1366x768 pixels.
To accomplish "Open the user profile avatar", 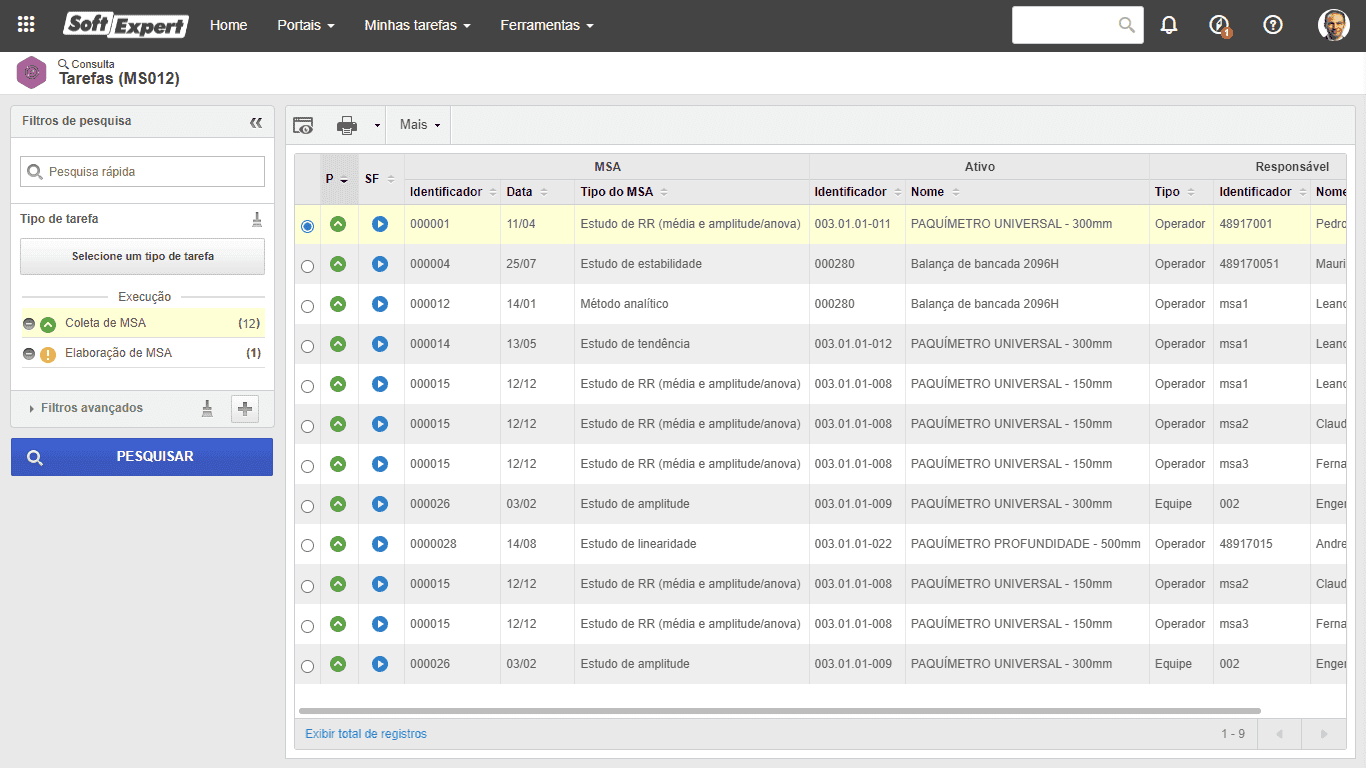I will [x=1334, y=25].
